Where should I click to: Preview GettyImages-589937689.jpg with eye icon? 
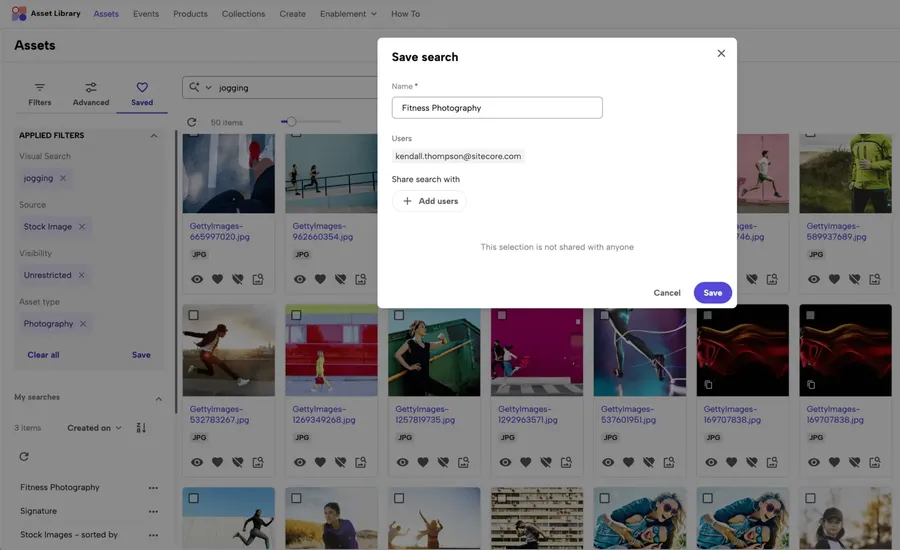(x=814, y=279)
